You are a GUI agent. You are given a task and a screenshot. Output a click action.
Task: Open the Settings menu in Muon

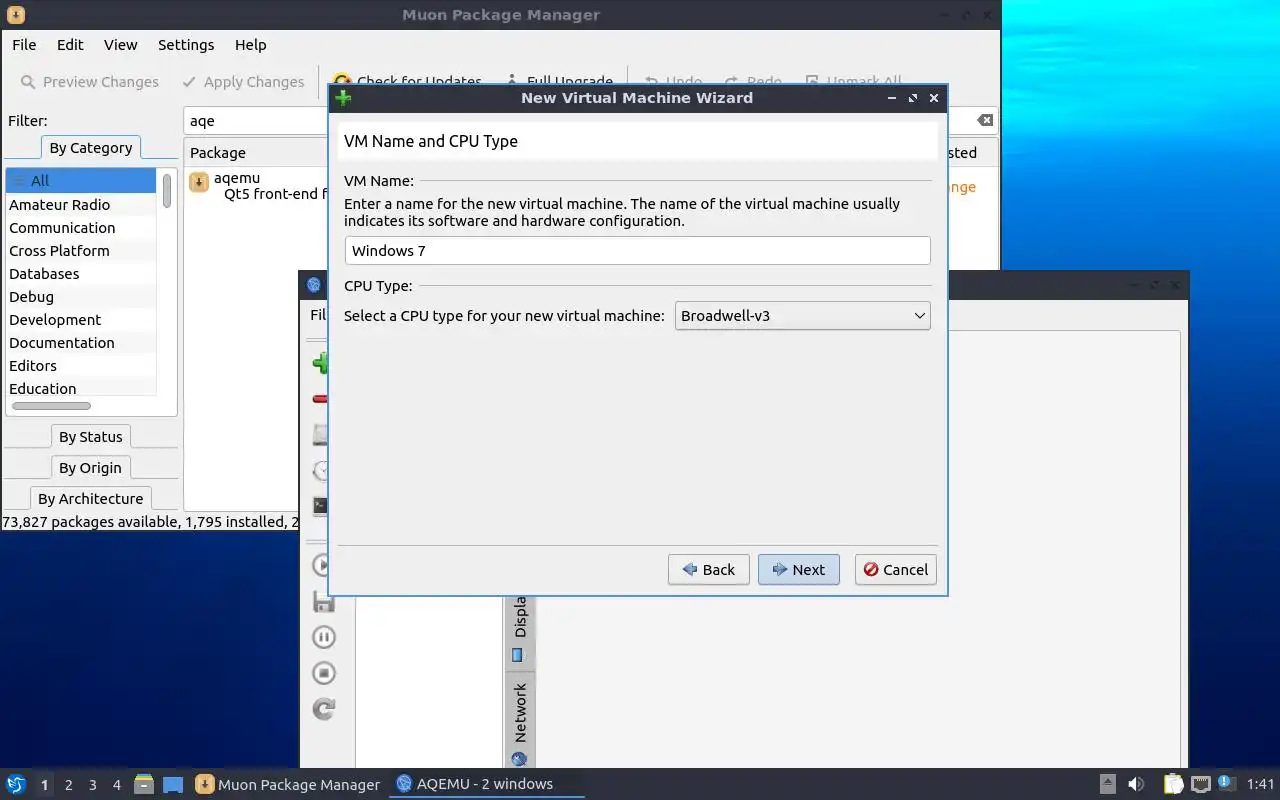click(x=186, y=45)
